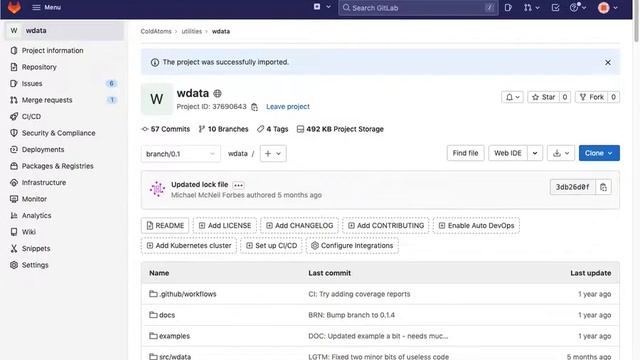Expand commit description ellipsis

pyautogui.click(x=238, y=185)
